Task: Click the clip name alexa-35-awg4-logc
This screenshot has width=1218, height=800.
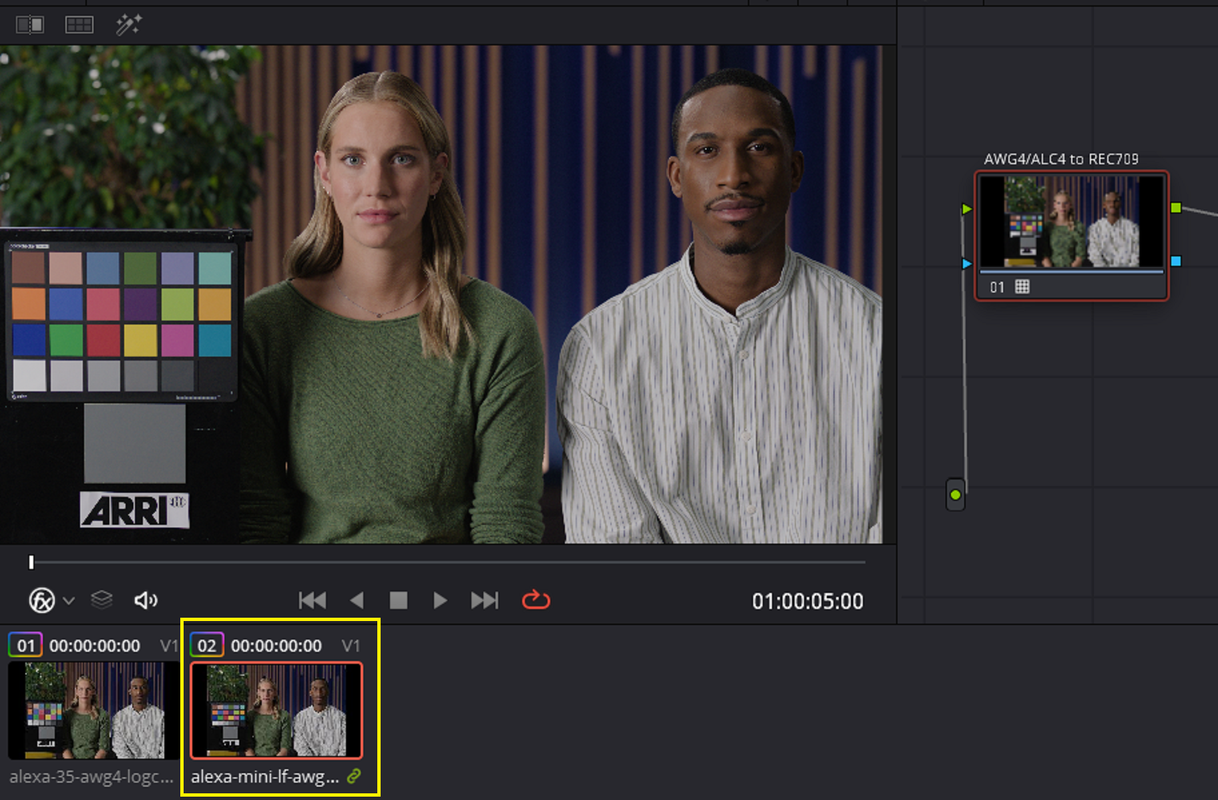Action: pyautogui.click(x=92, y=776)
